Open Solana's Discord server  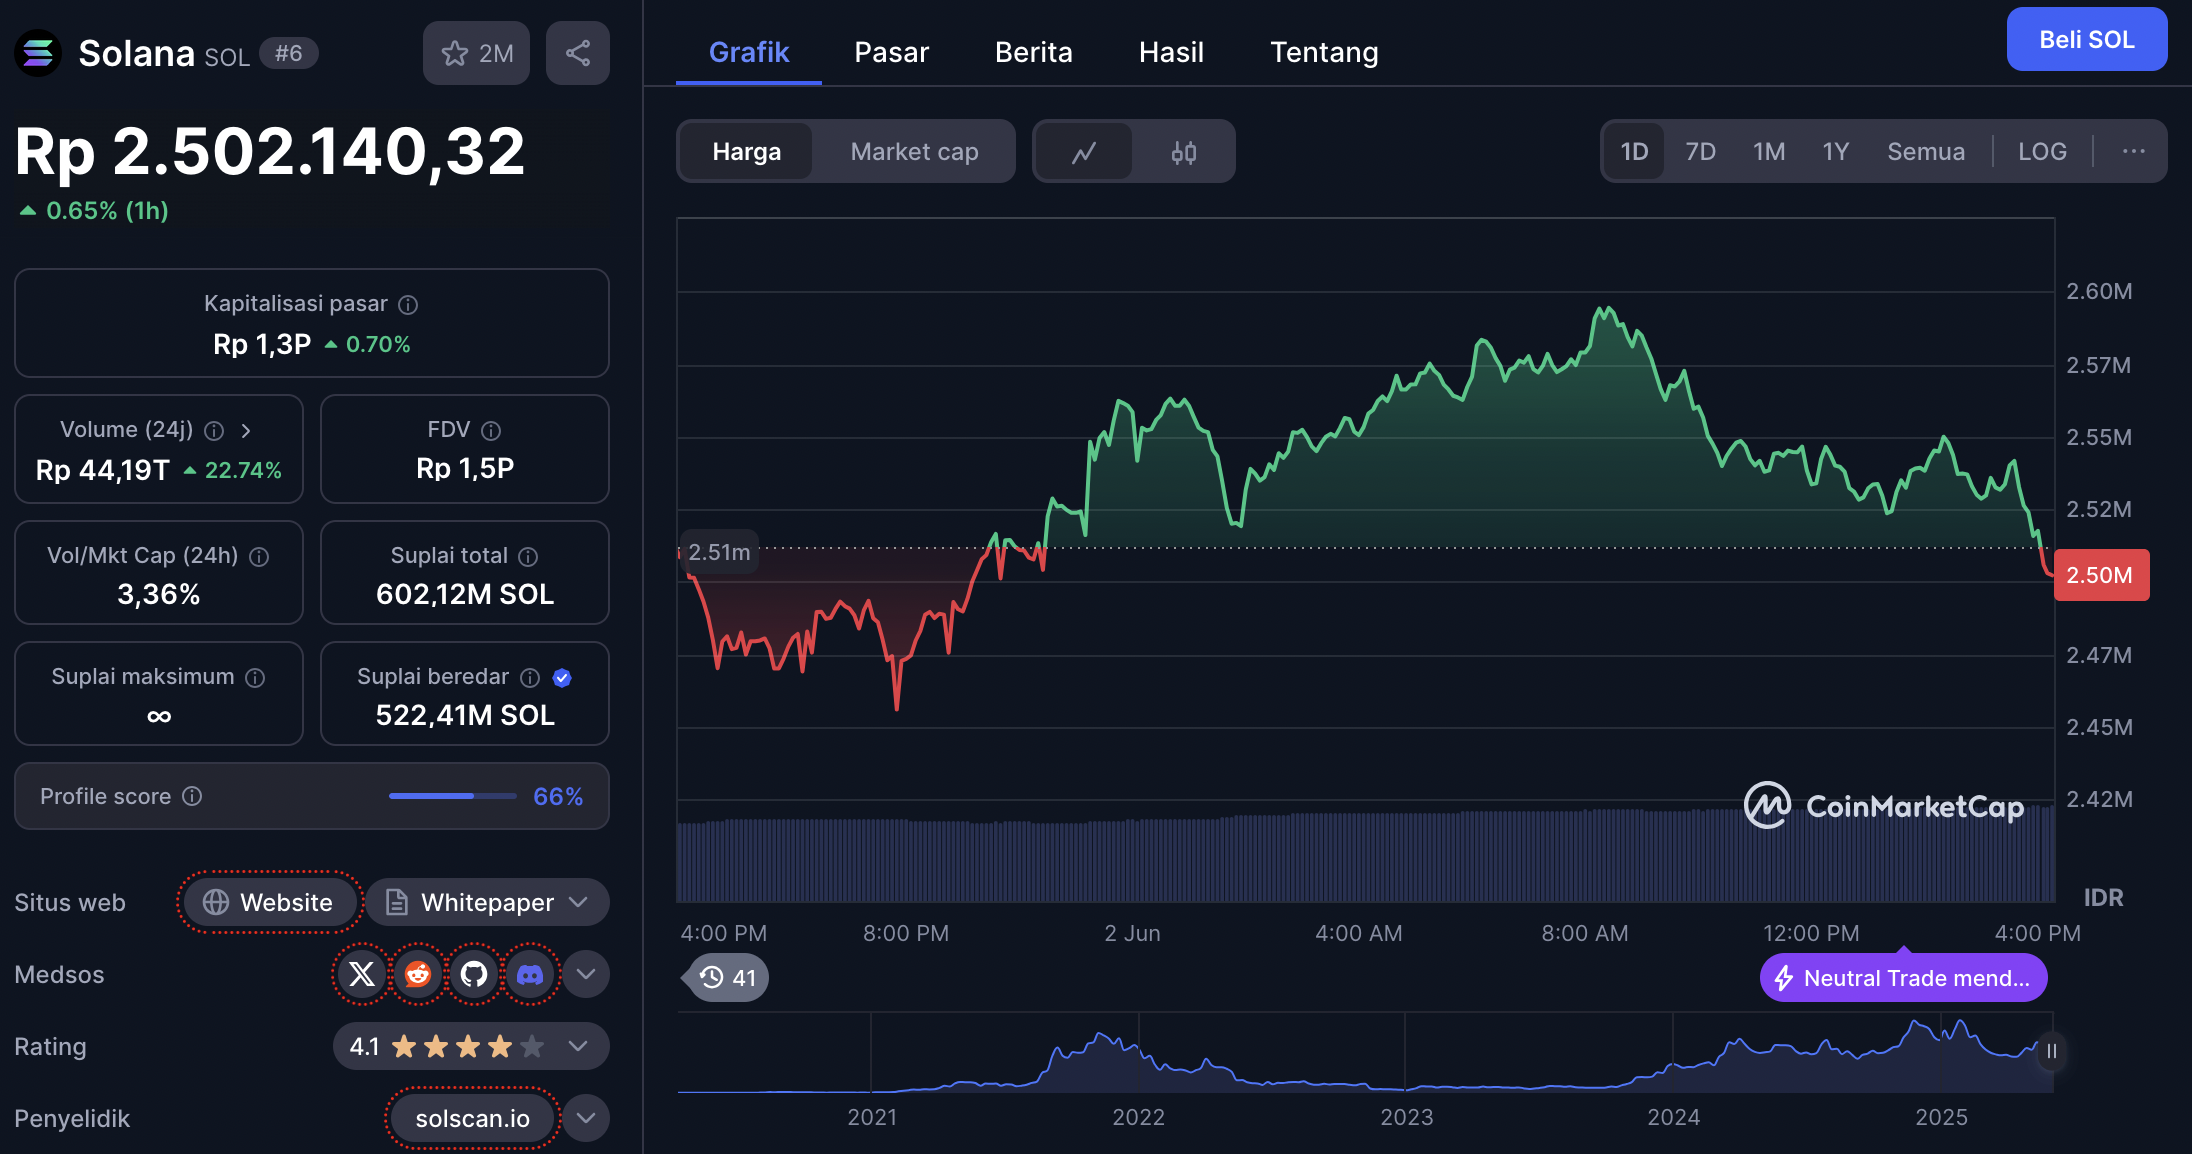[530, 974]
